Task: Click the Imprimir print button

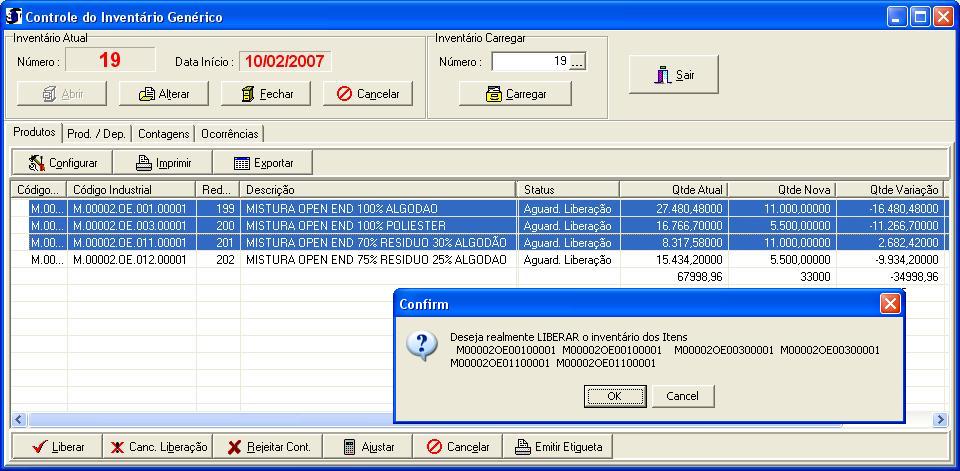Action: pyautogui.click(x=163, y=163)
